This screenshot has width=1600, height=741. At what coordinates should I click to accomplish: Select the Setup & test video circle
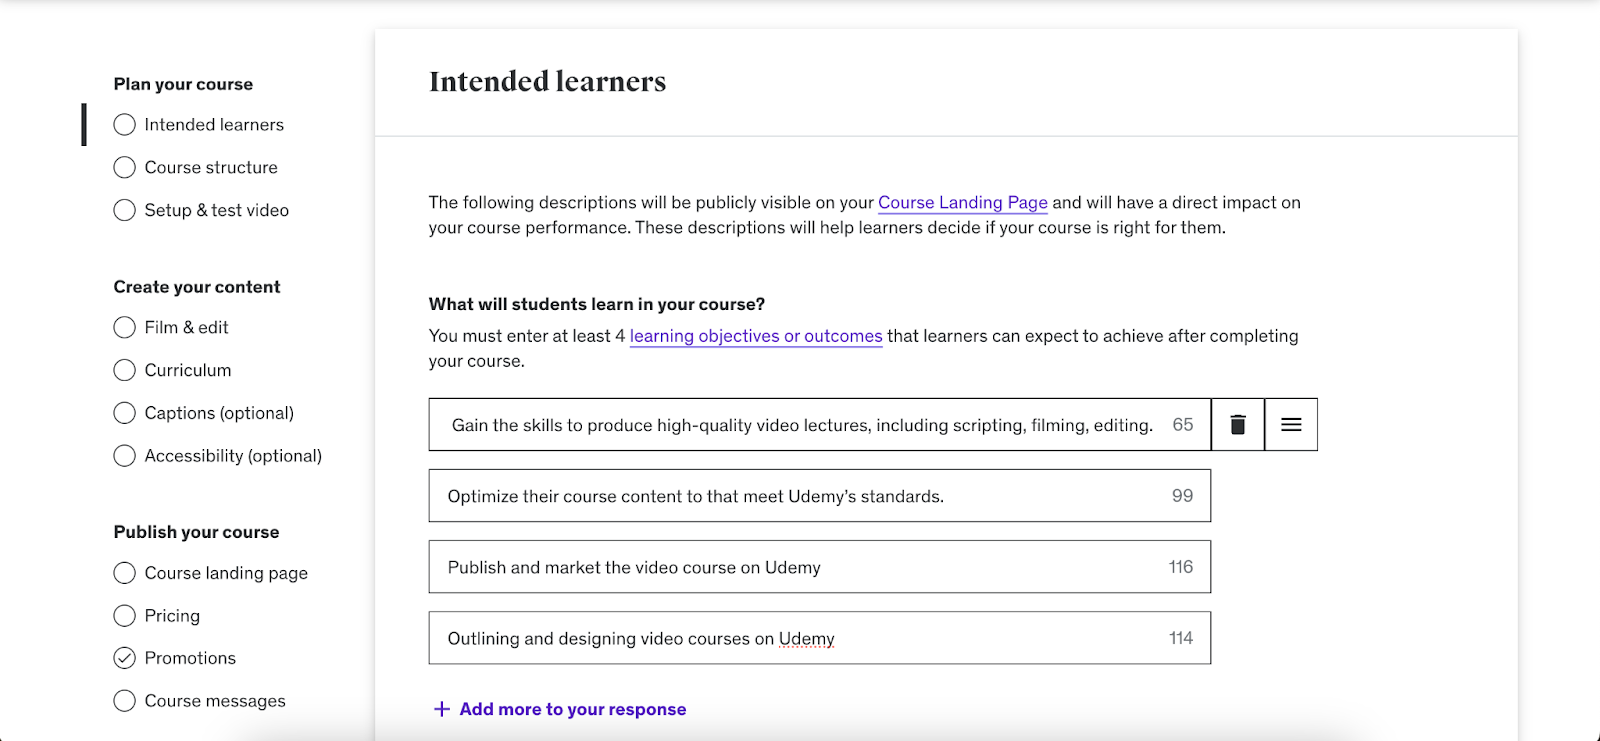[124, 210]
